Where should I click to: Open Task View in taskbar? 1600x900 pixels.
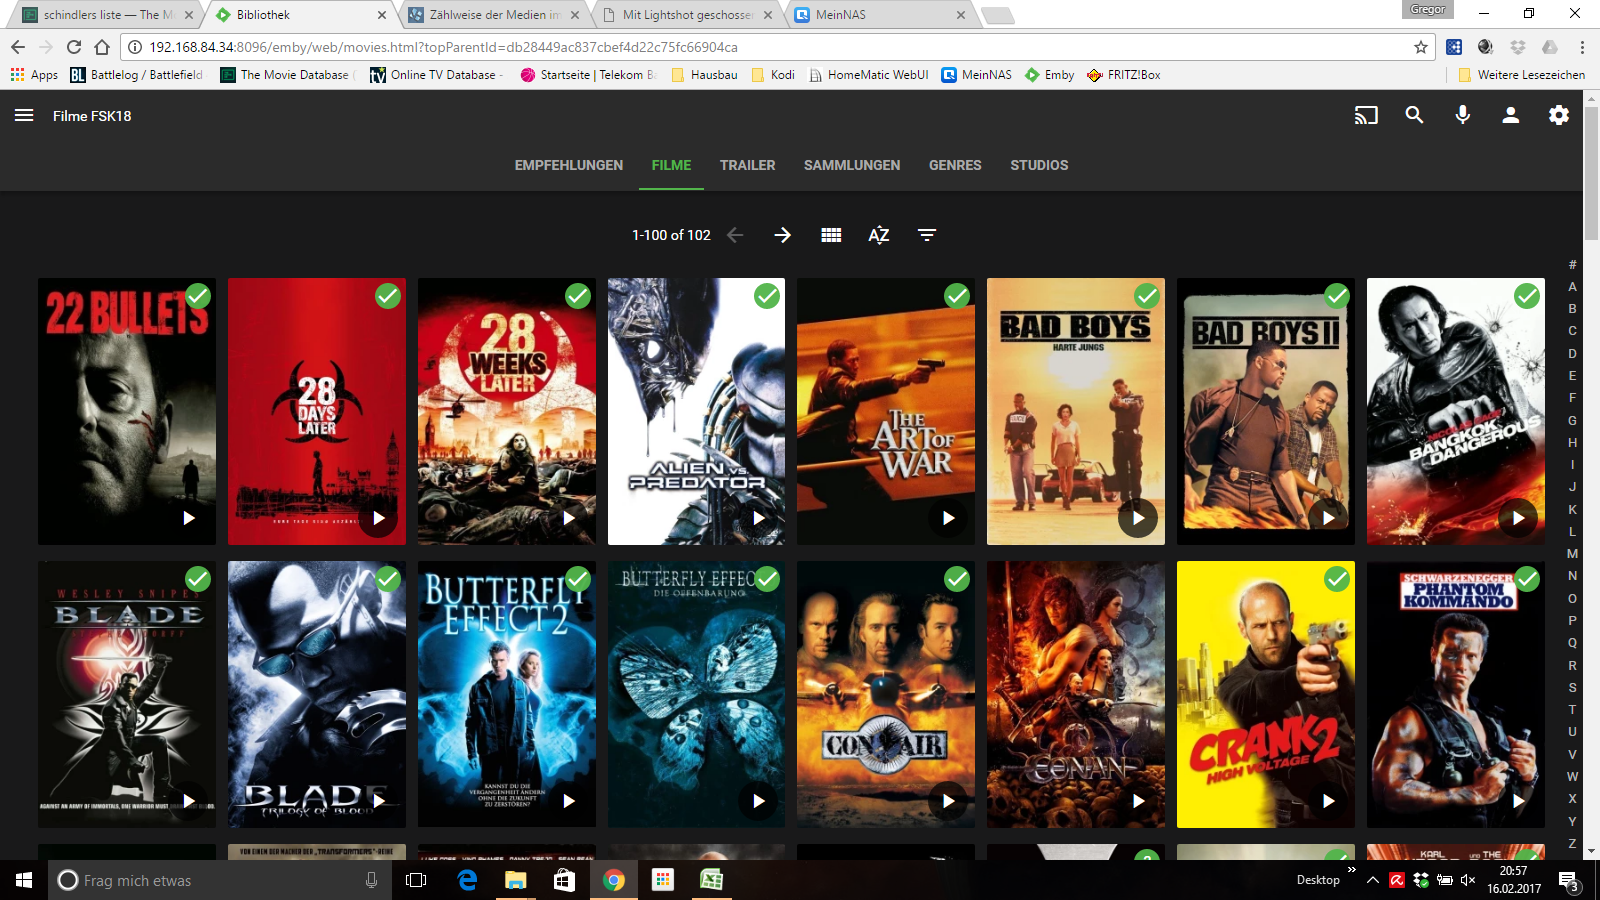[x=416, y=880]
